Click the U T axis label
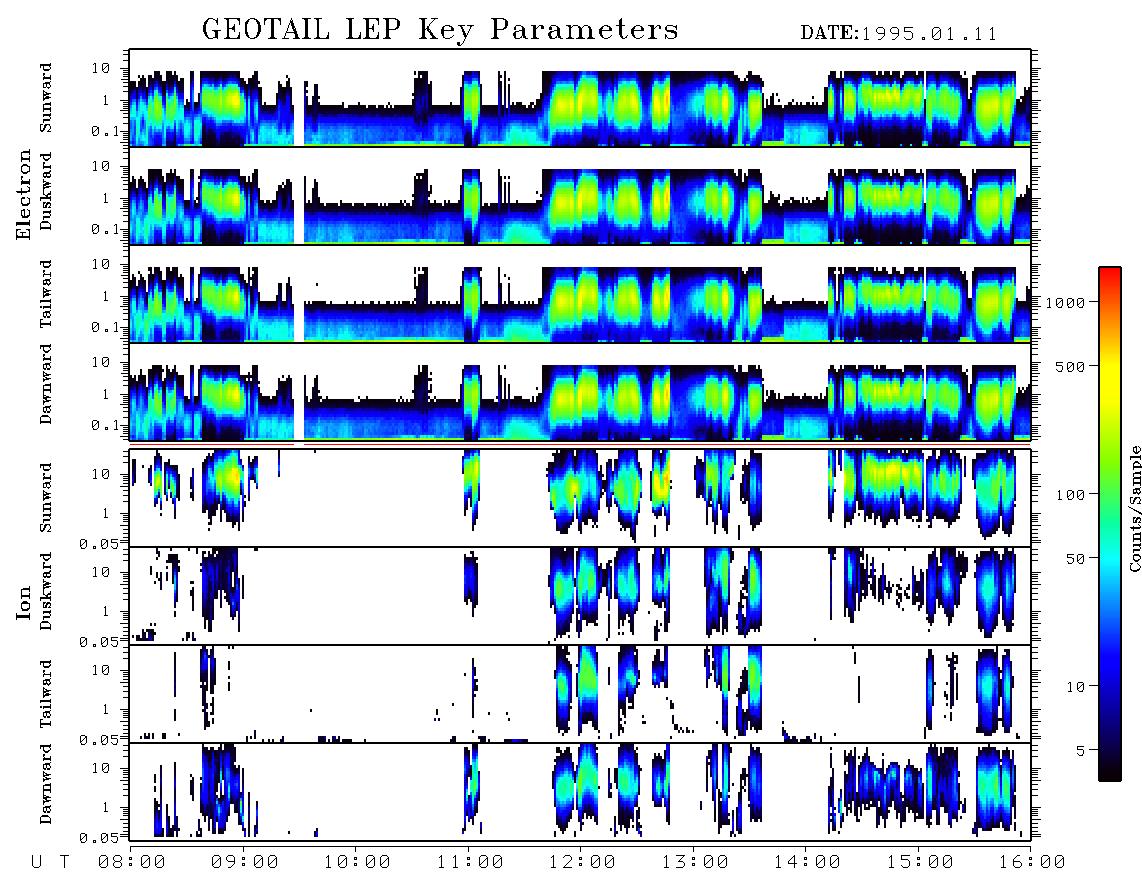The height and width of the screenshot is (880, 1142). pyautogui.click(x=50, y=862)
